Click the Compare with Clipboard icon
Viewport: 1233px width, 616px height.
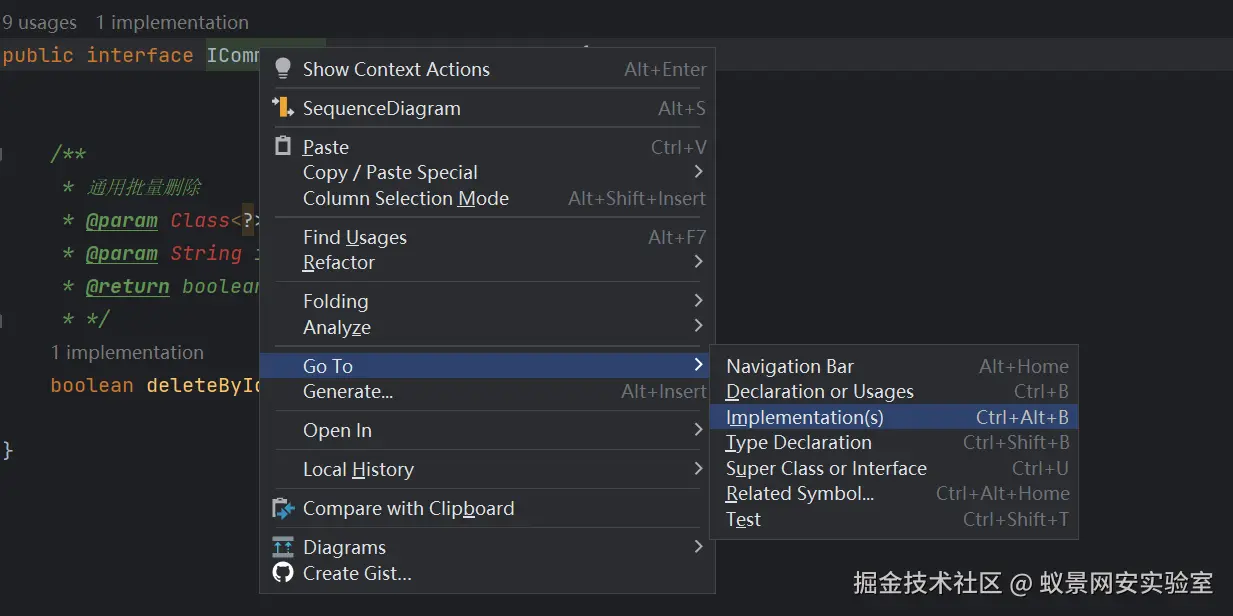pyautogui.click(x=284, y=509)
